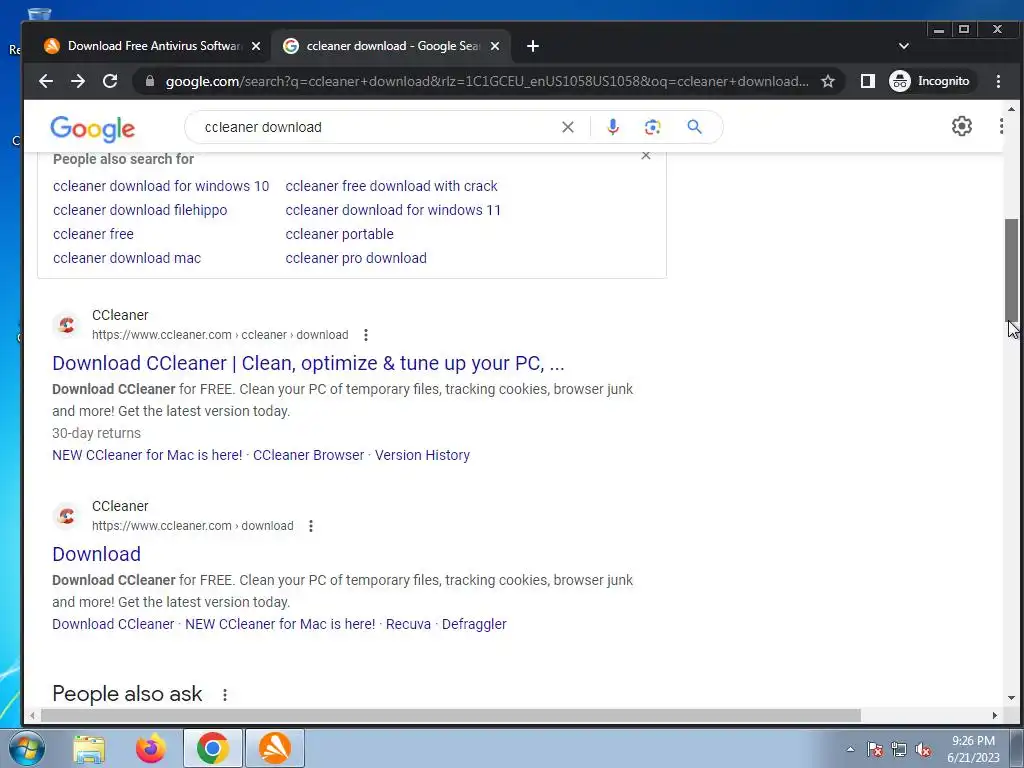The width and height of the screenshot is (1024, 768).
Task: Select the ccleaner download Google Search tab
Action: 392,46
